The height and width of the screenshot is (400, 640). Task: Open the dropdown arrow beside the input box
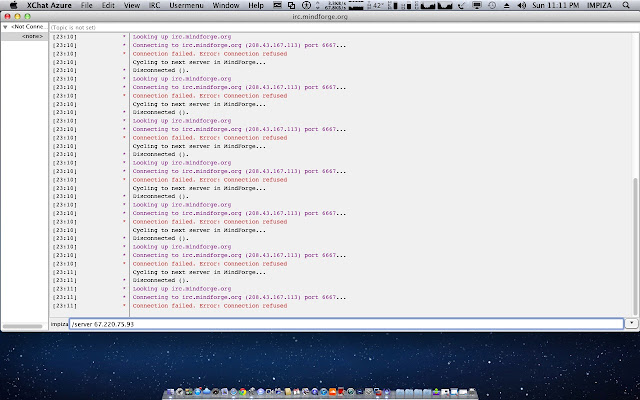tap(631, 323)
